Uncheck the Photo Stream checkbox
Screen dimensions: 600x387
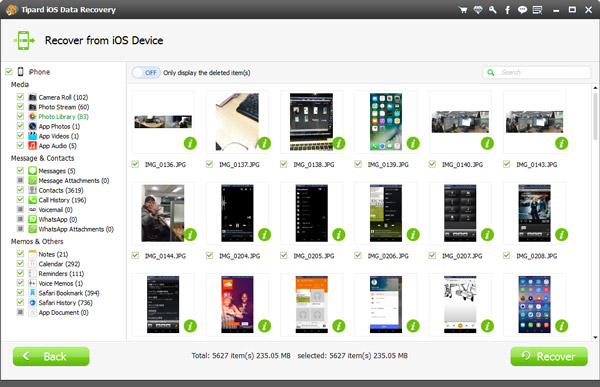20,106
